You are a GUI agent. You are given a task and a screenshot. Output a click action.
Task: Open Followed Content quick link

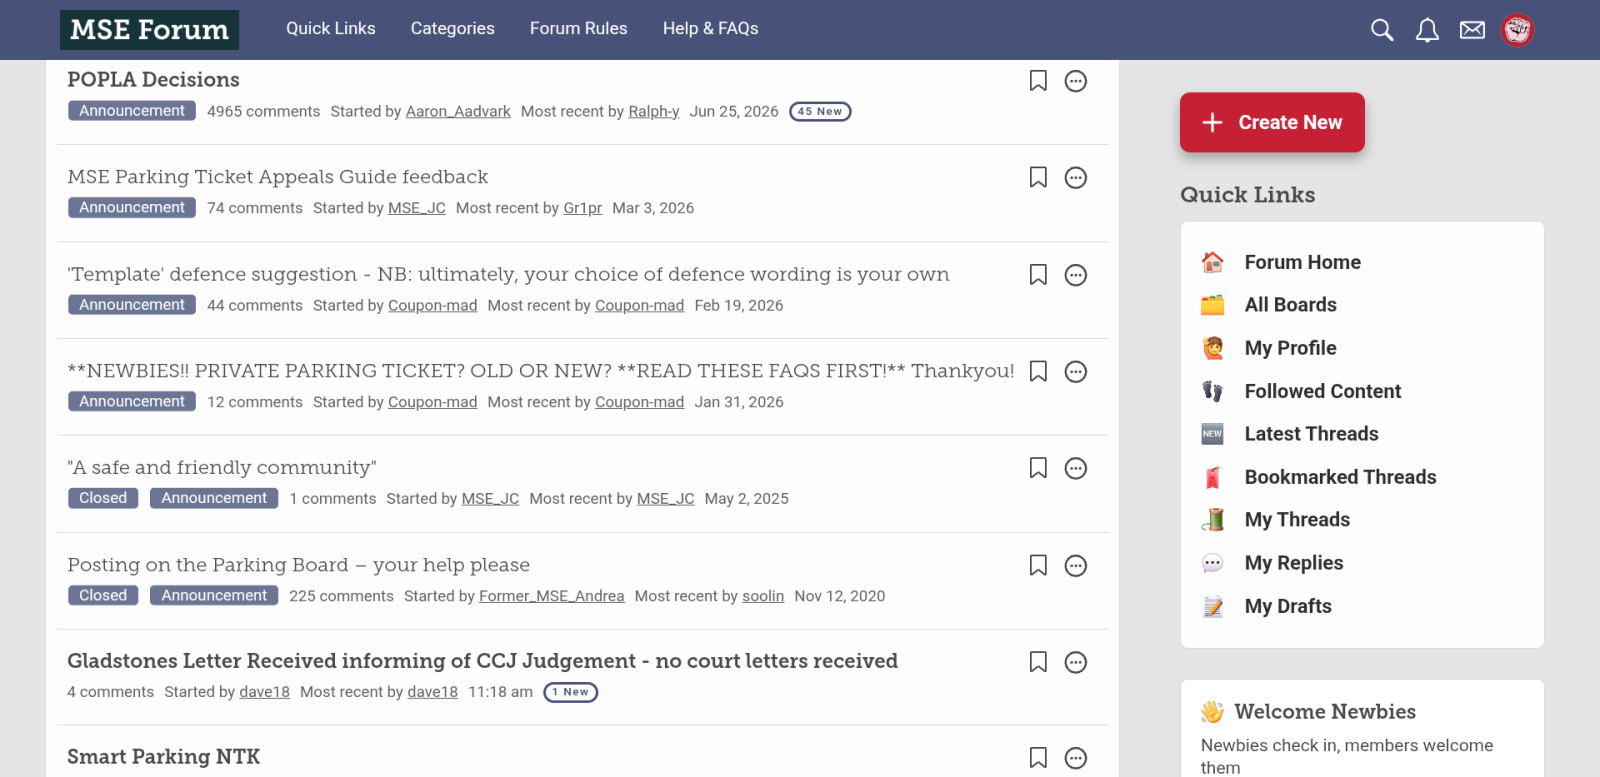point(1322,391)
